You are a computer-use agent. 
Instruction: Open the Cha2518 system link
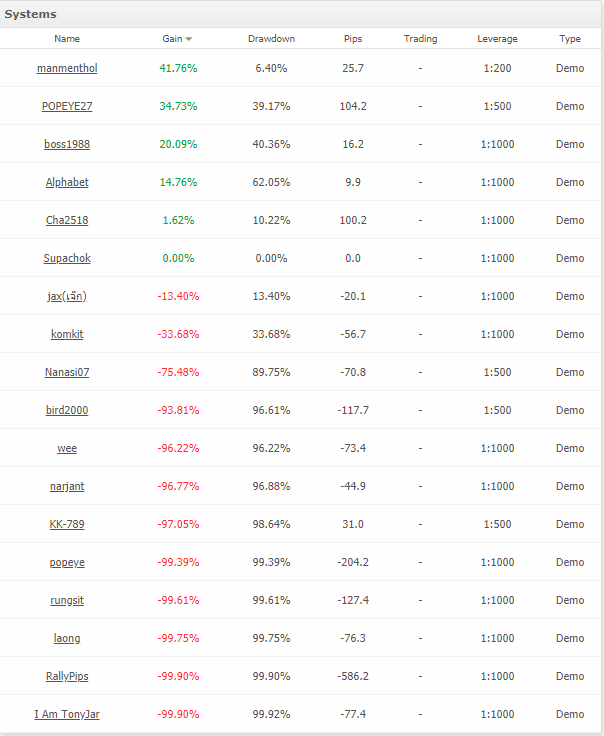[67, 220]
